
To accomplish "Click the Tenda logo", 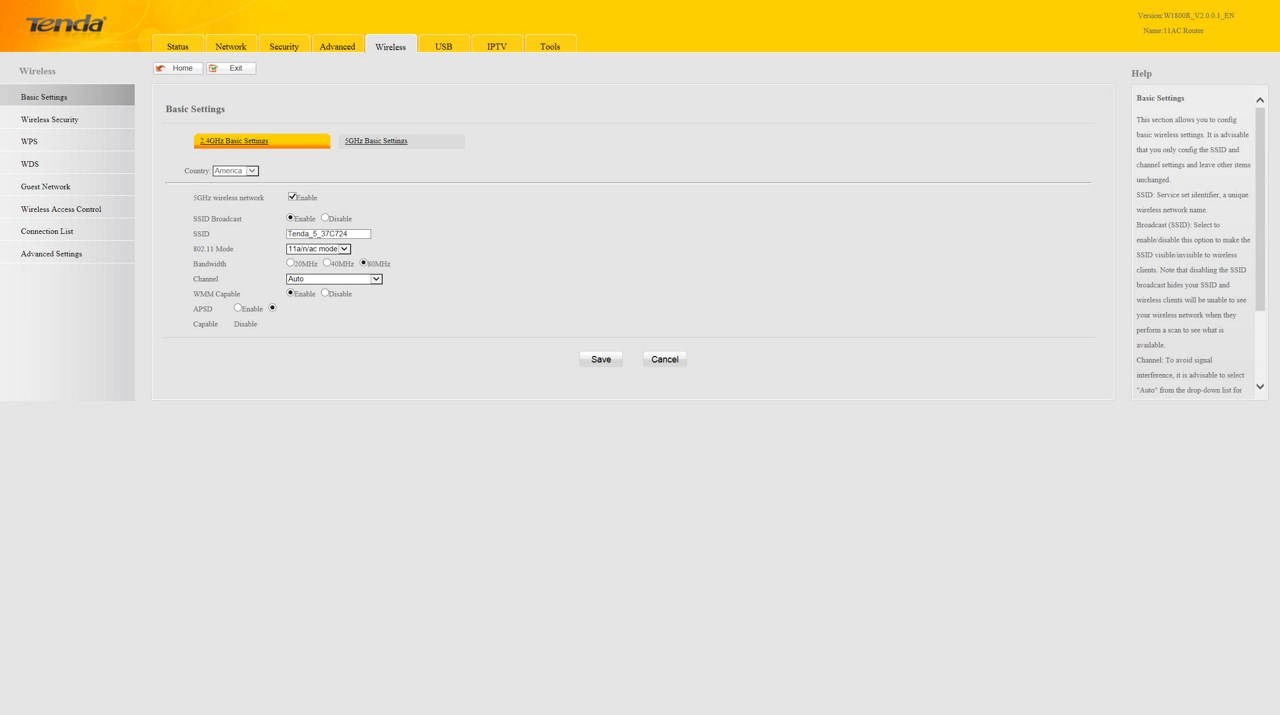I will pos(65,24).
